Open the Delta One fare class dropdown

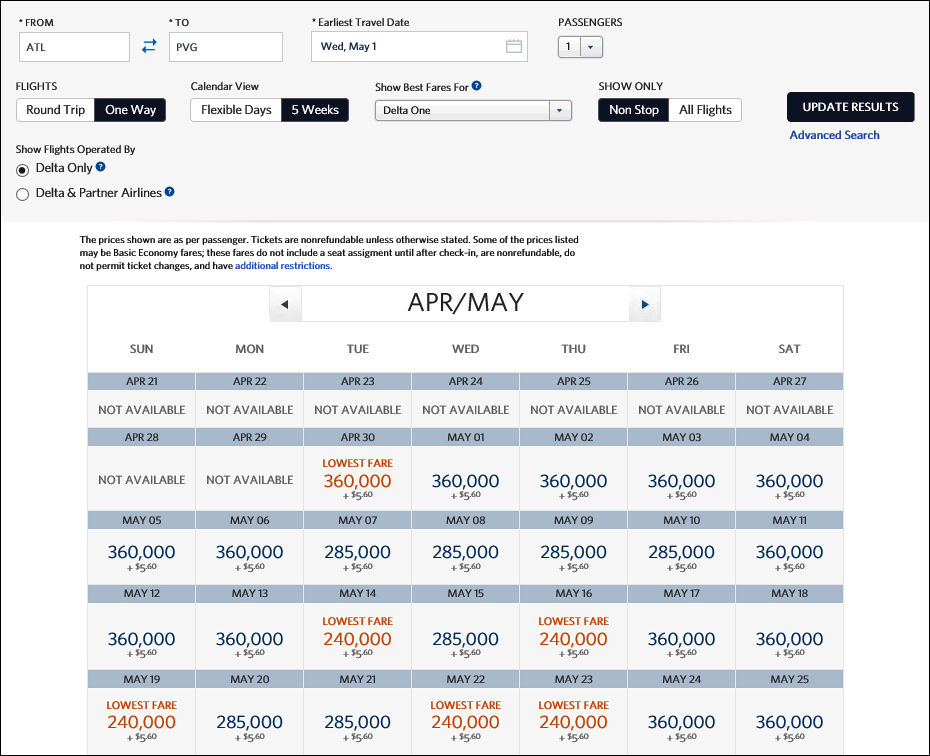(x=473, y=110)
